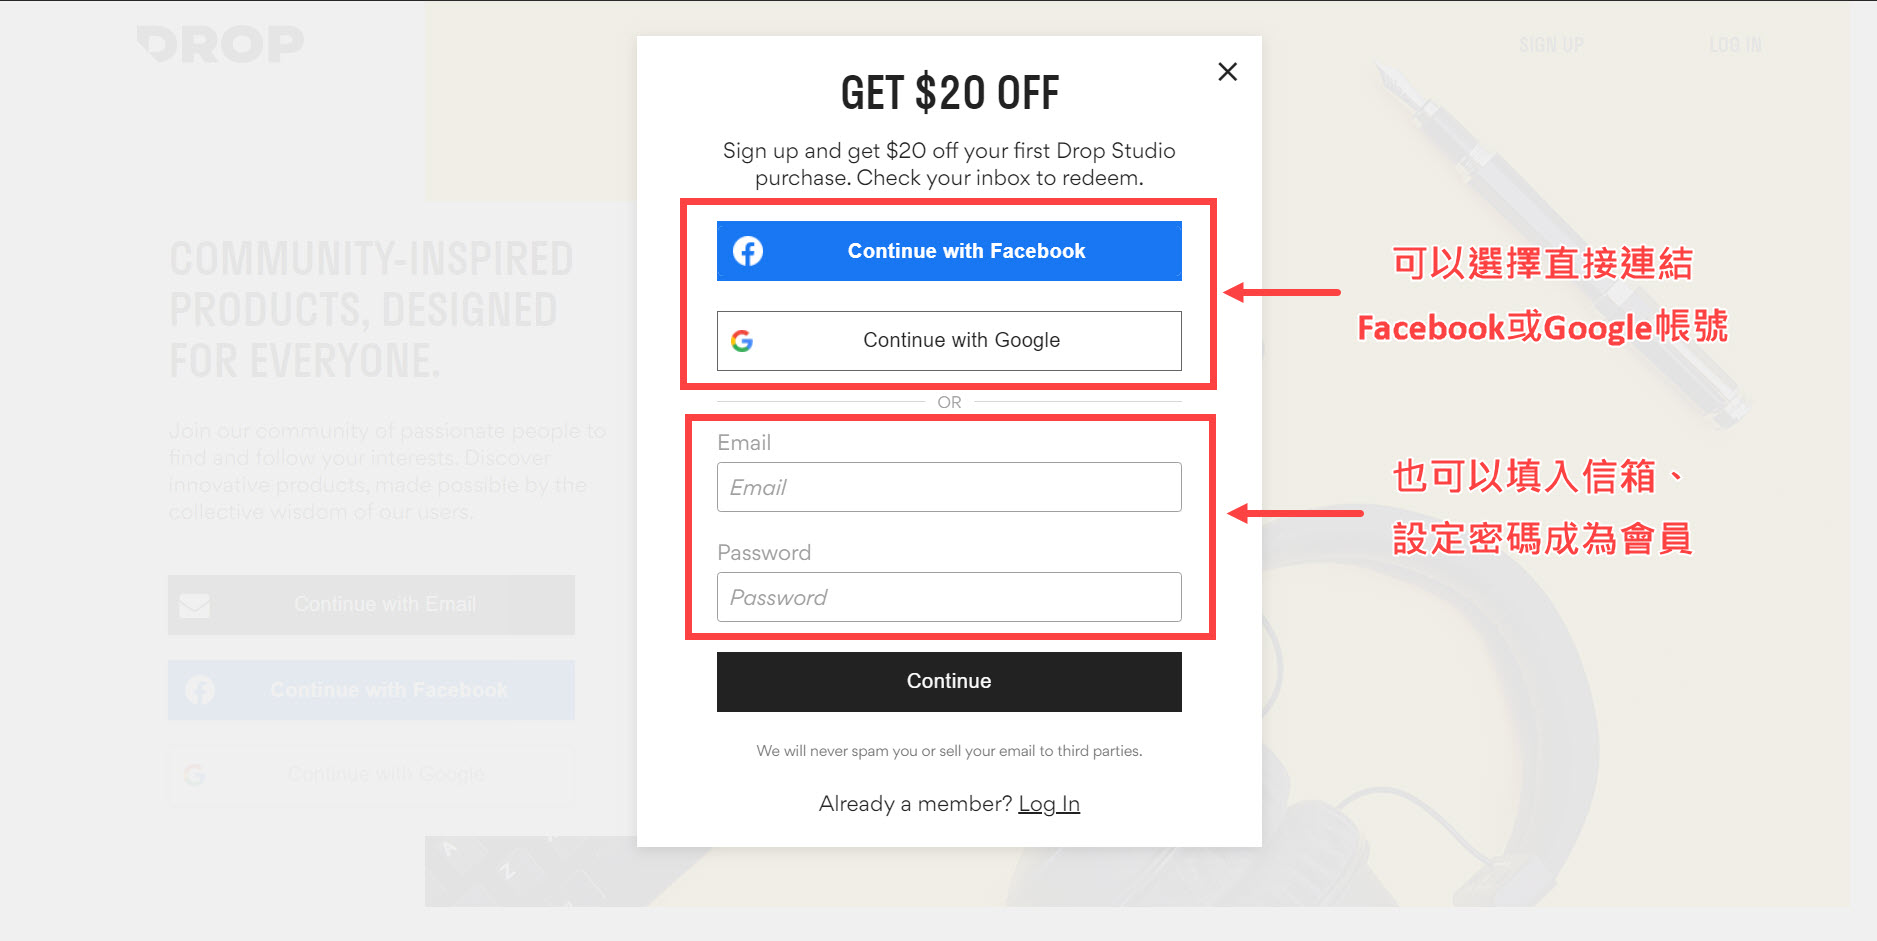Click the Drop logo in the header
This screenshot has width=1877, height=941.
tap(220, 44)
